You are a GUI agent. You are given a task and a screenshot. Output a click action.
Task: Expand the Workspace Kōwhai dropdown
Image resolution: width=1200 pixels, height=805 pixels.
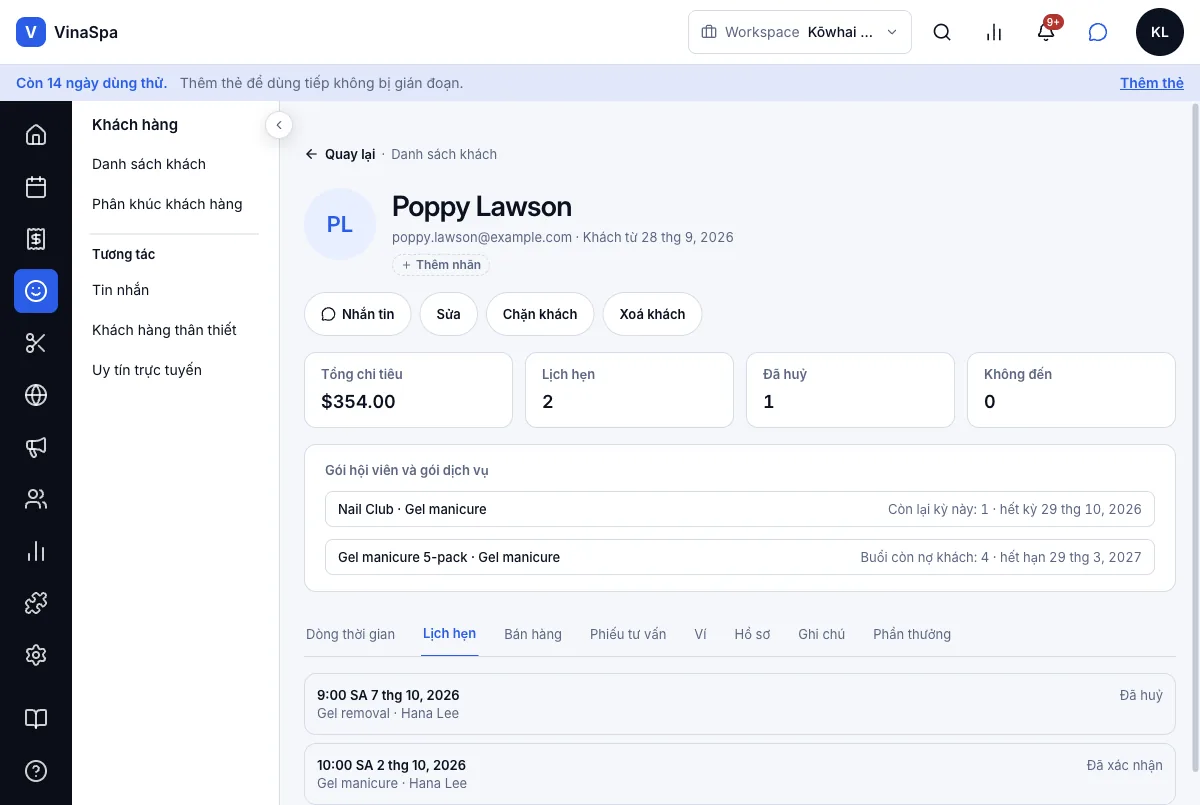(800, 32)
